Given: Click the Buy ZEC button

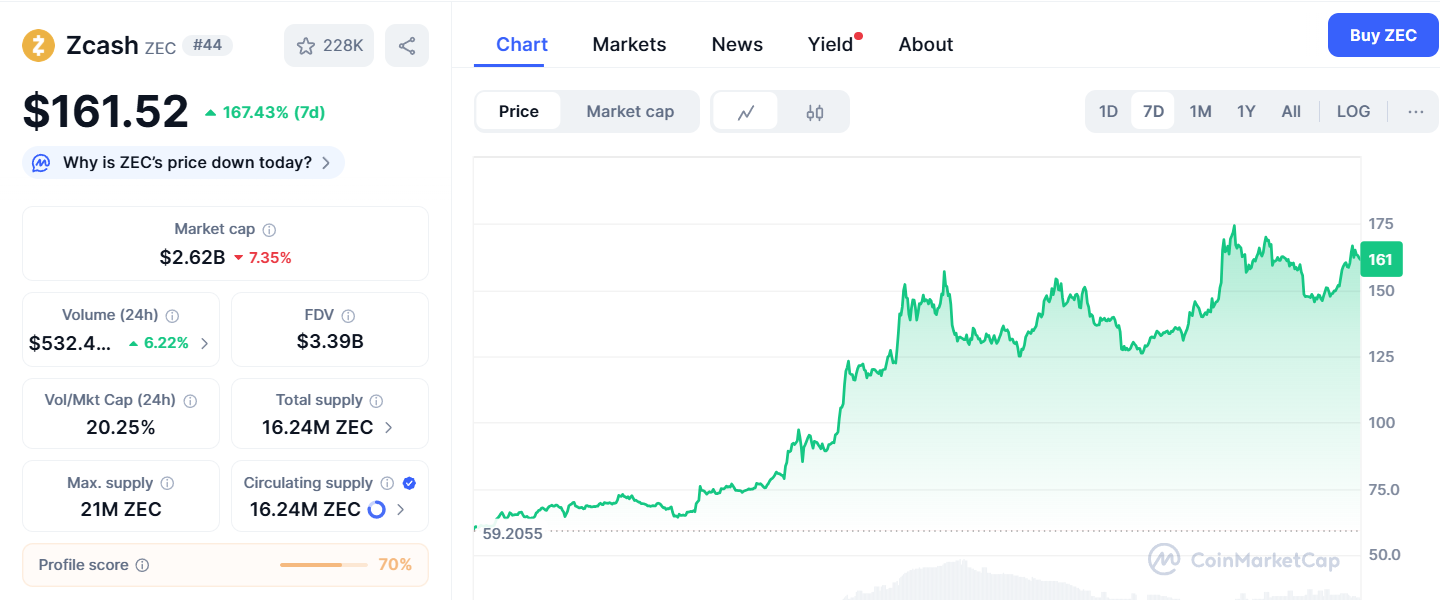Looking at the screenshot, I should 1382,36.
